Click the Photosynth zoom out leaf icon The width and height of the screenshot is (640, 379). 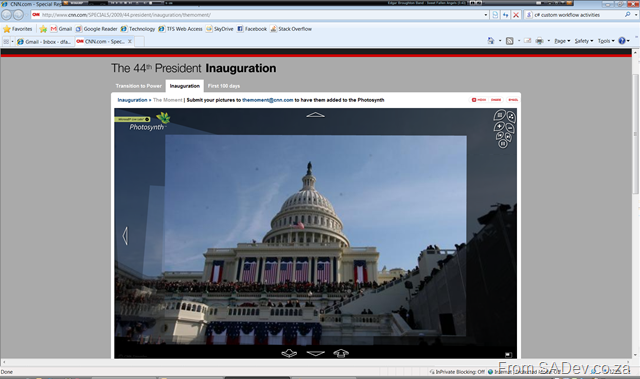510,128
